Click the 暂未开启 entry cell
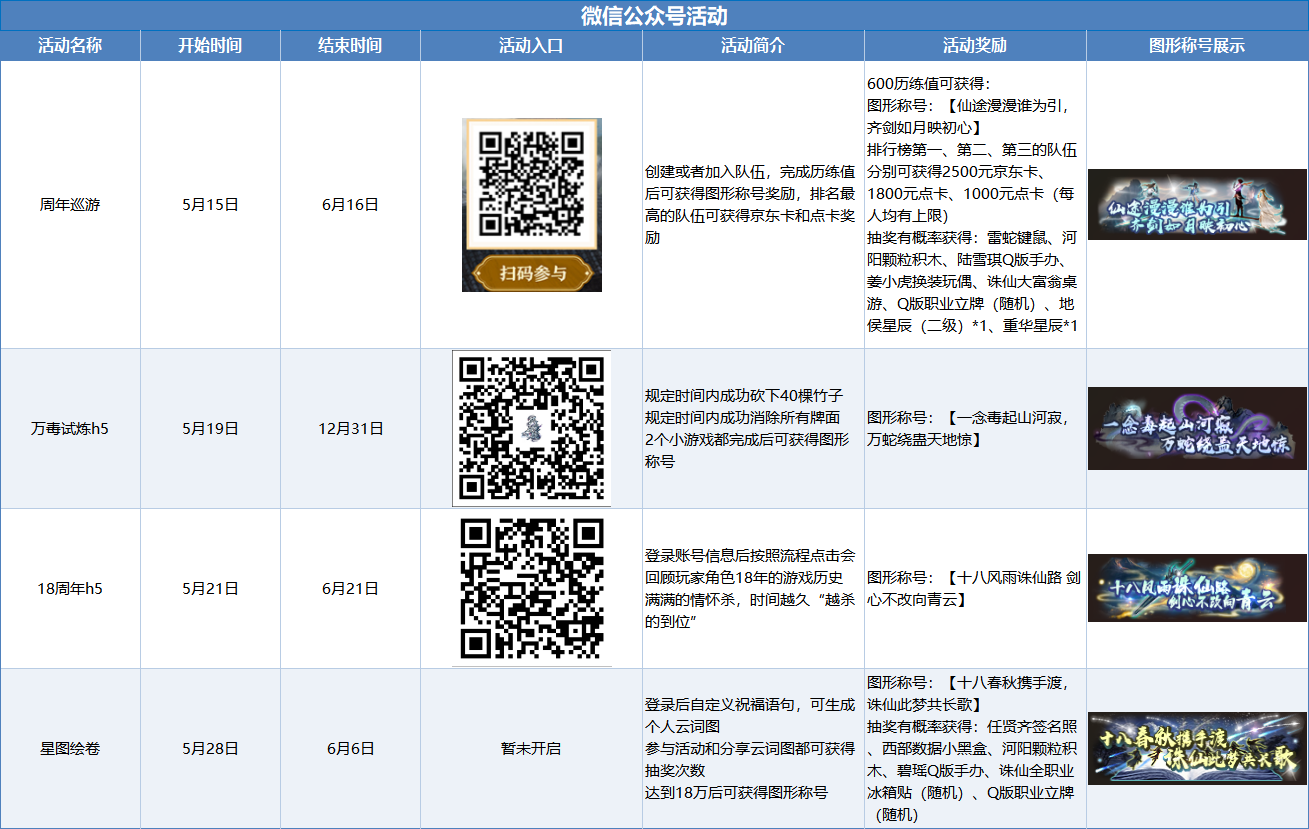This screenshot has height=829, width=1309. 531,748
